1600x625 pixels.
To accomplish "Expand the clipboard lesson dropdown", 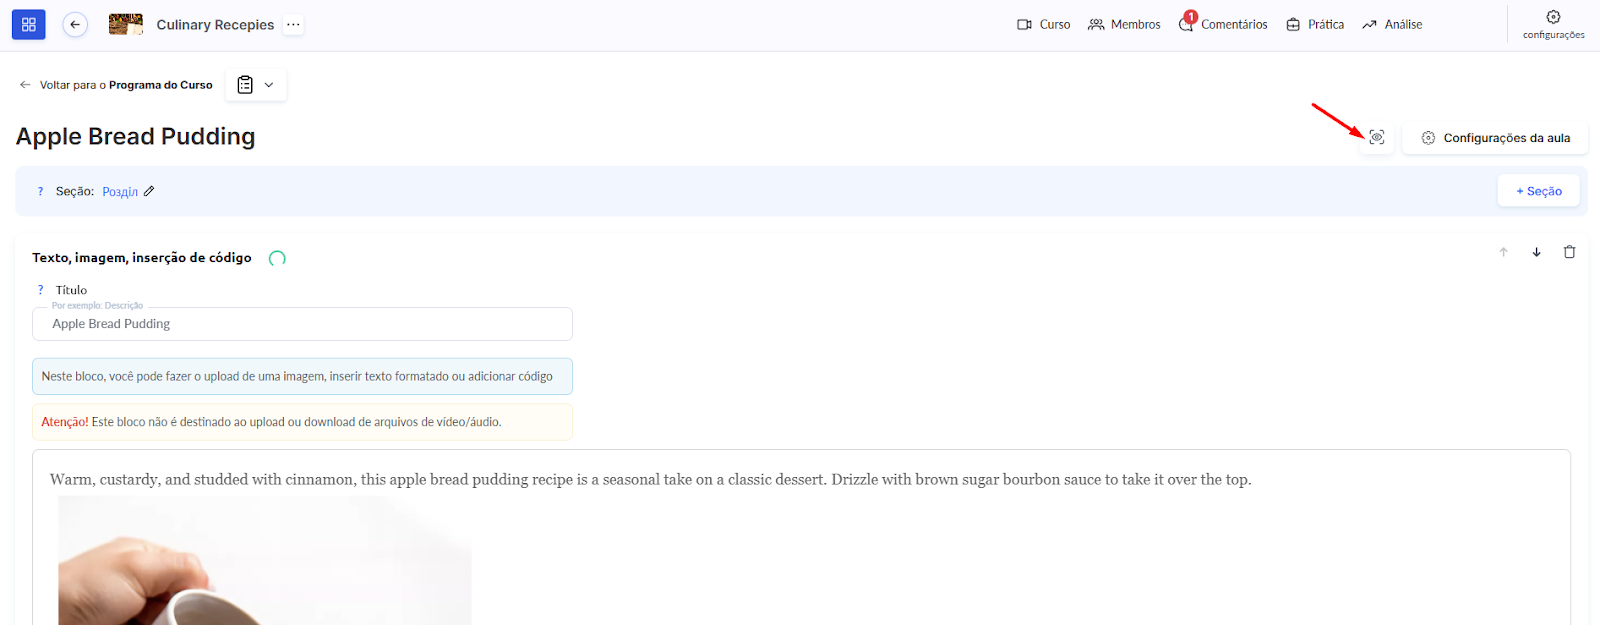I will 256,85.
